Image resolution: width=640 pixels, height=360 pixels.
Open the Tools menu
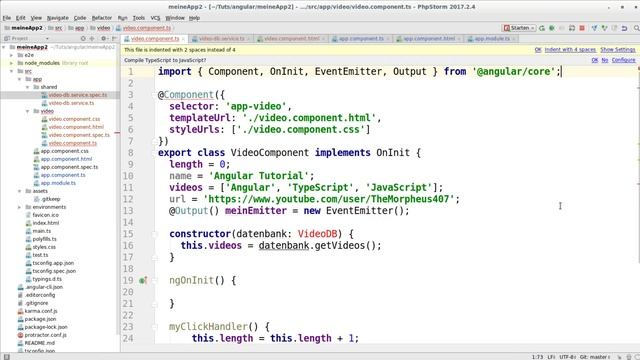point(139,18)
